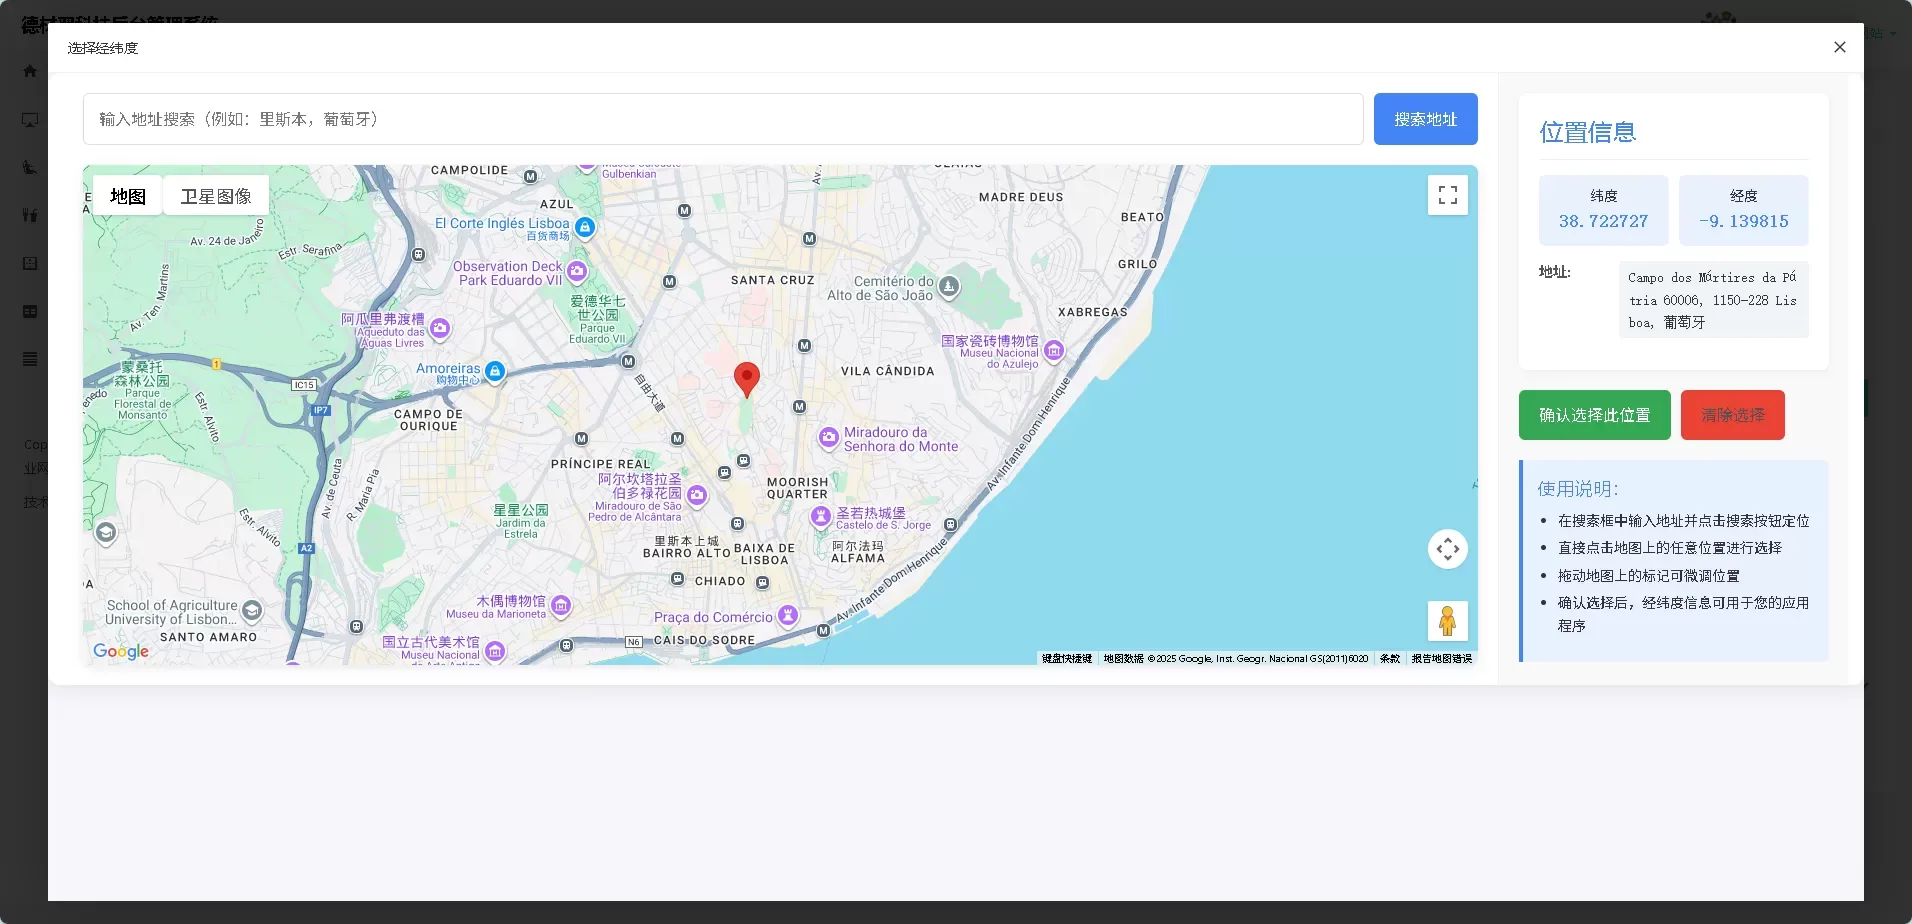Click the Castelo de S. Jorge landmark icon

[821, 516]
